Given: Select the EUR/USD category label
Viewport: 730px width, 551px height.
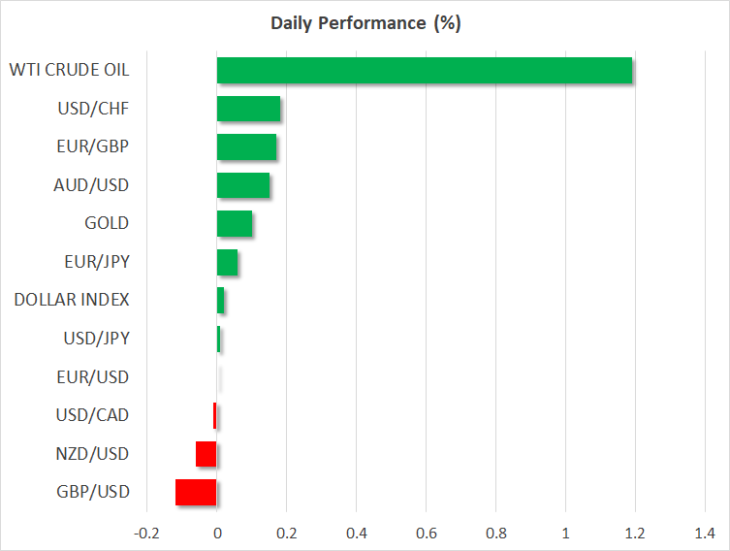Looking at the screenshot, I should (x=93, y=377).
